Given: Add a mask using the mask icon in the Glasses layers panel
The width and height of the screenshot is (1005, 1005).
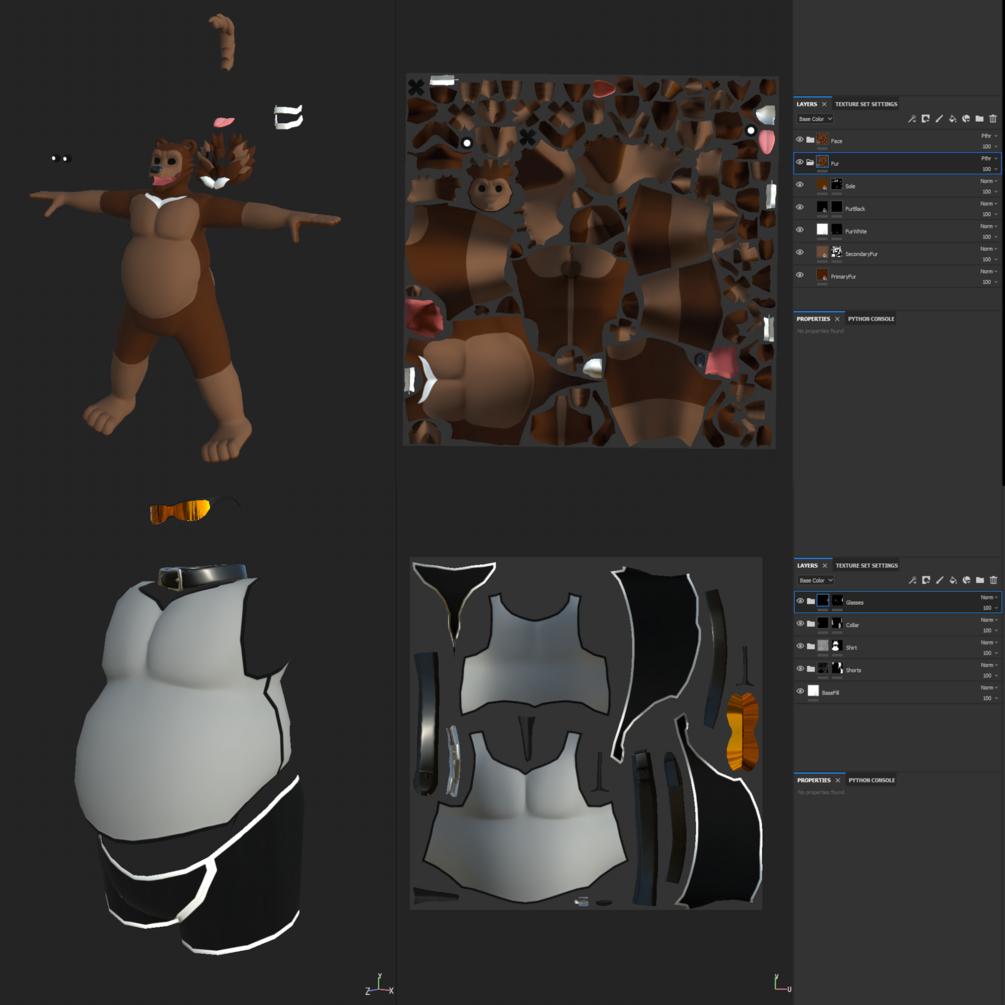Looking at the screenshot, I should click(x=926, y=580).
